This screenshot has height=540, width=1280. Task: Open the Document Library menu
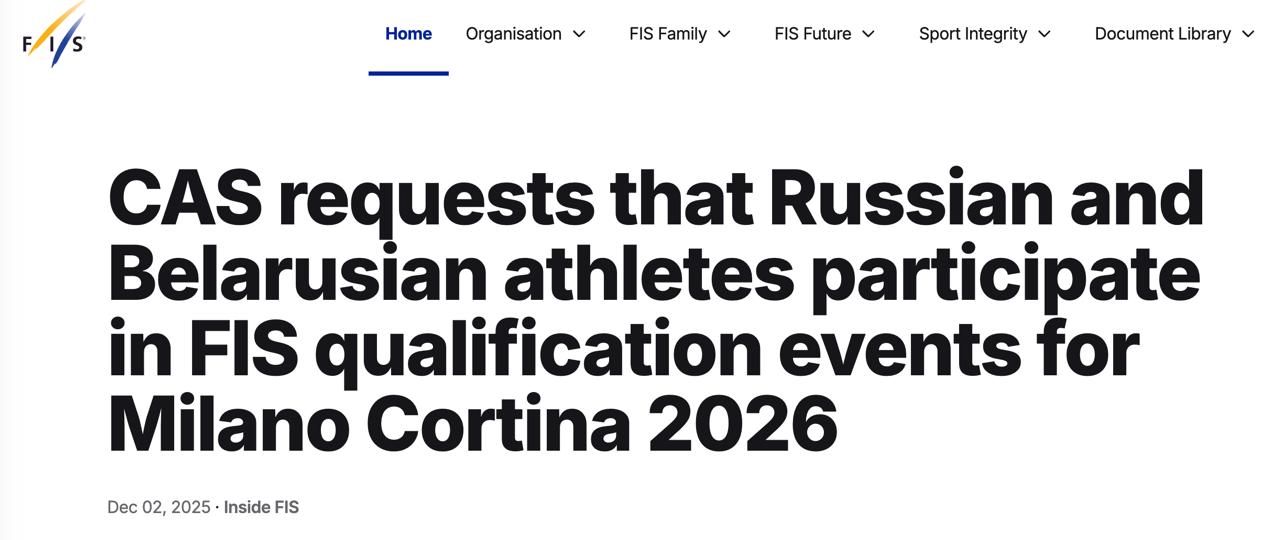pyautogui.click(x=1162, y=34)
